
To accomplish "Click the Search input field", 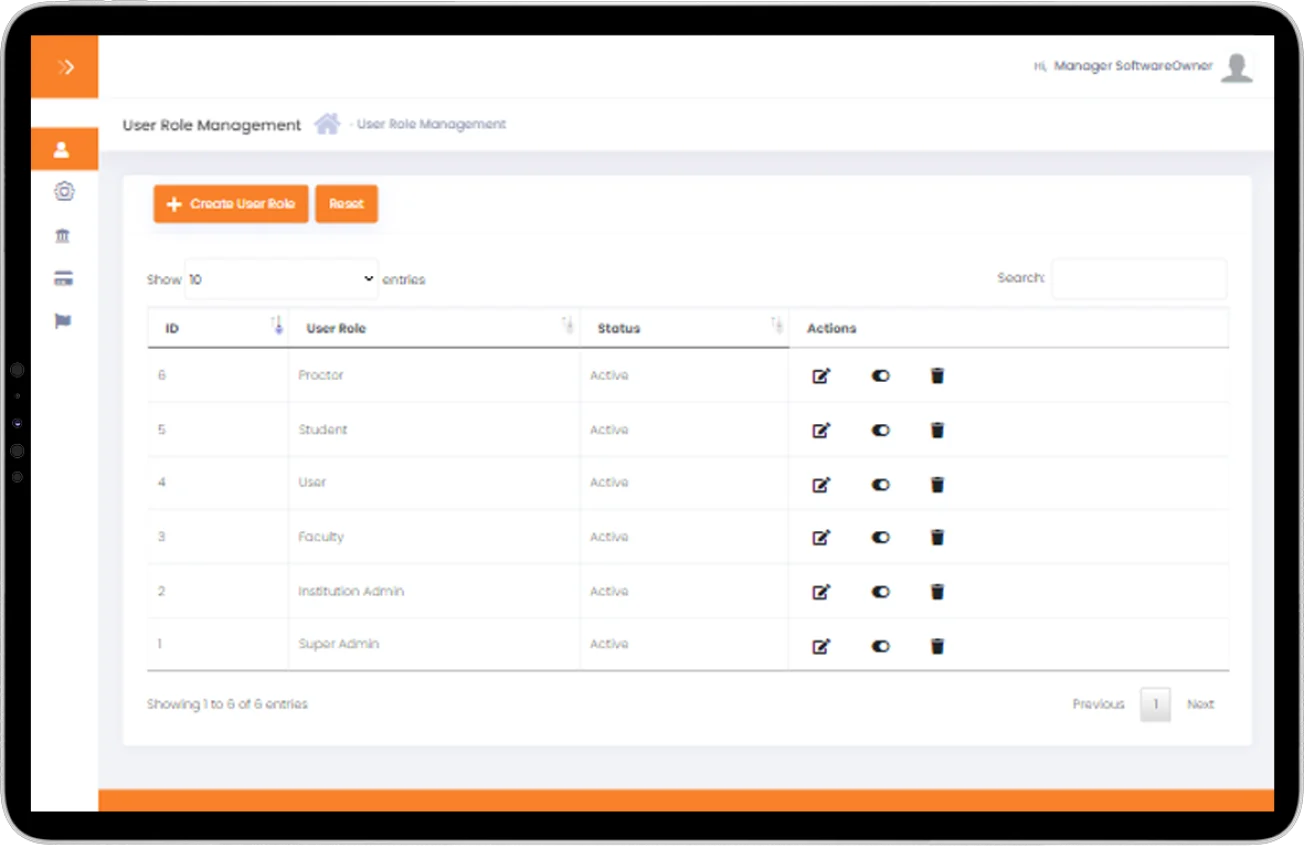I will tap(1138, 279).
